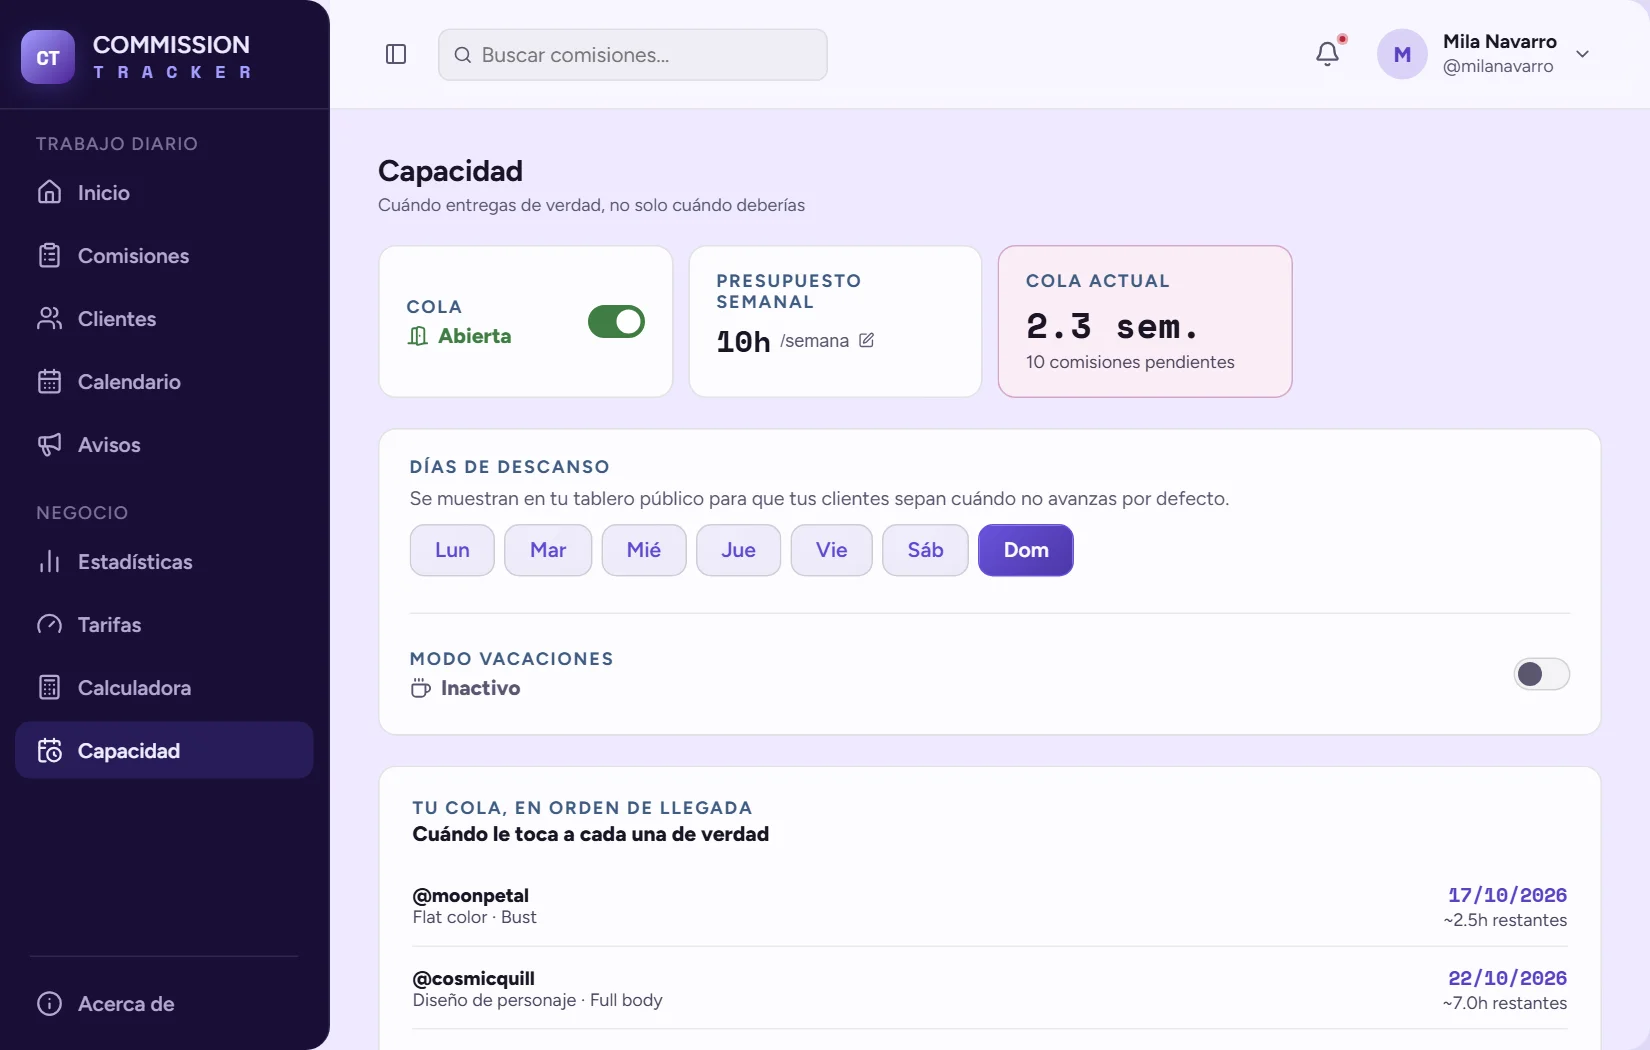Click the Comisiones clipboard icon

(x=49, y=255)
